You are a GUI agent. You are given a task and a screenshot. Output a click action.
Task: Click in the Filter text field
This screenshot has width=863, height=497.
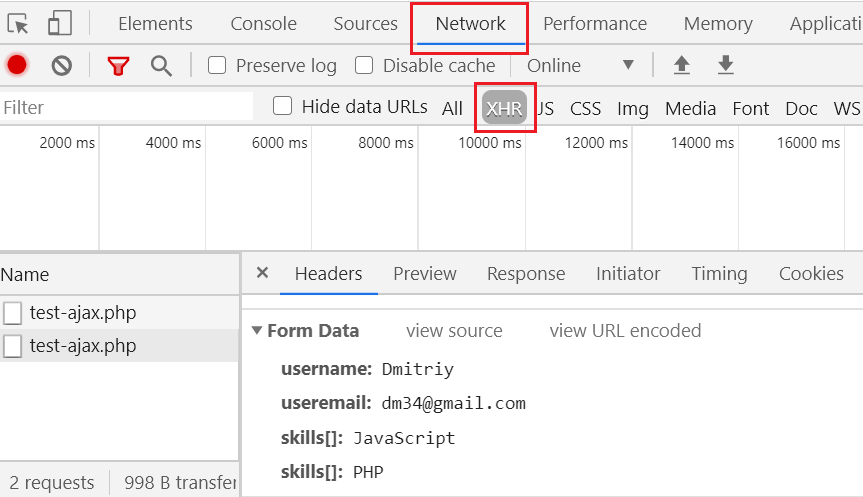click(125, 107)
